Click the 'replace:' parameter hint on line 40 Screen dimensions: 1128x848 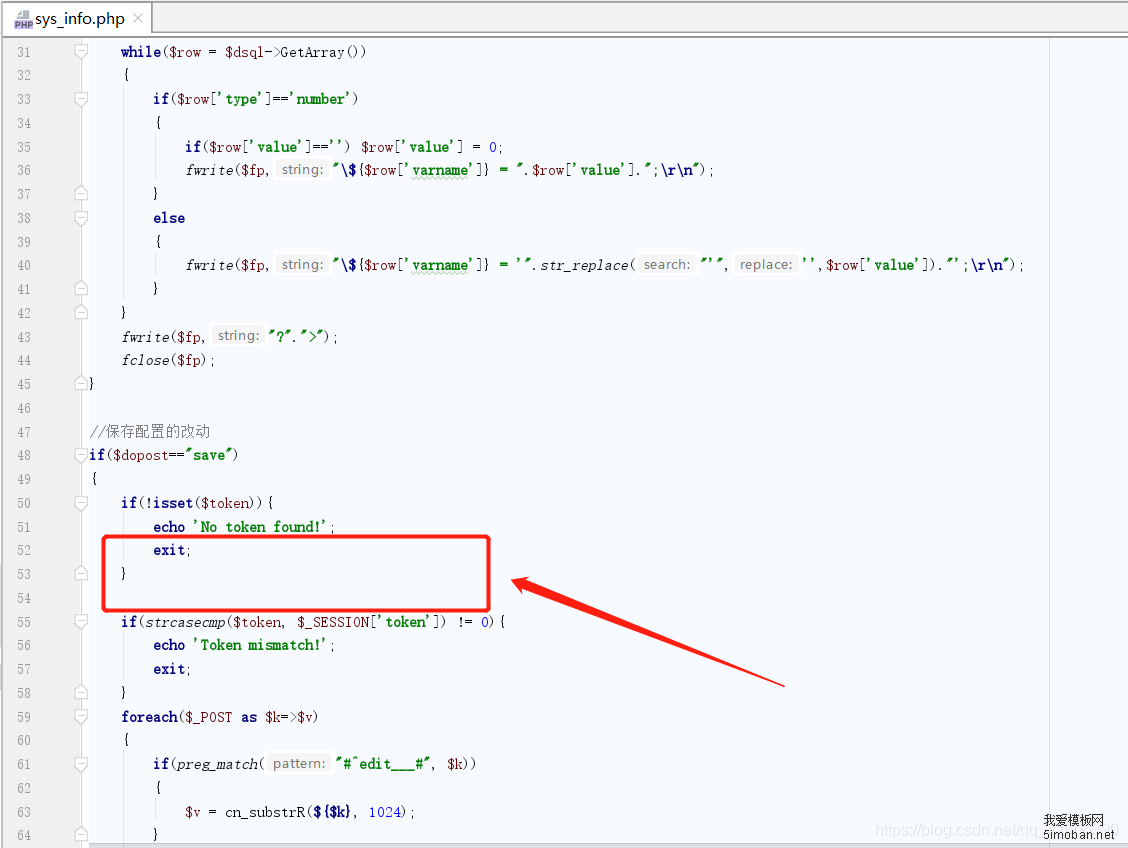tap(765, 265)
